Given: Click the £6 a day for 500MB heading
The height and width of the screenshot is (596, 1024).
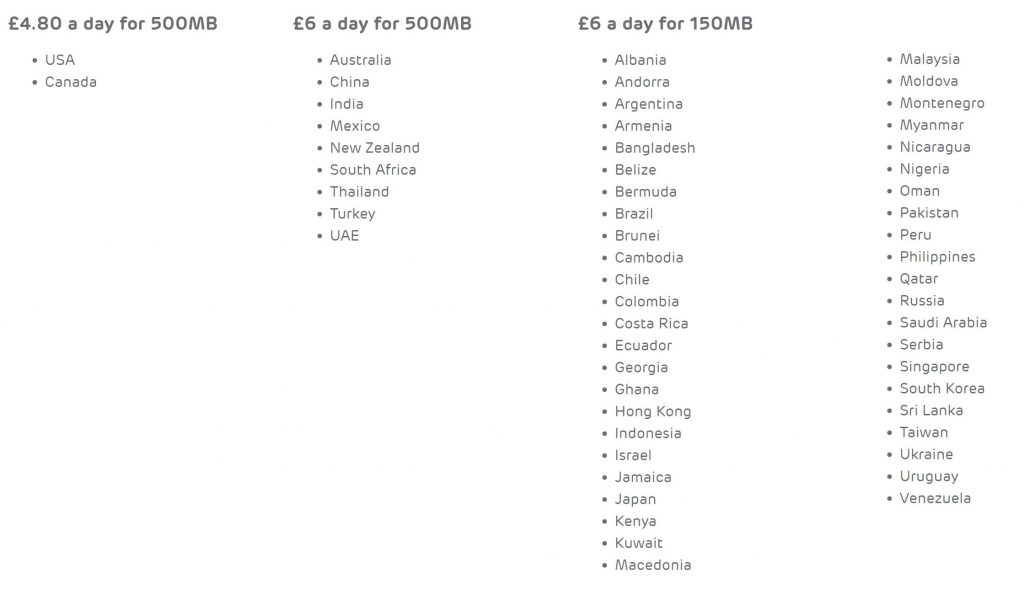Looking at the screenshot, I should 382,24.
